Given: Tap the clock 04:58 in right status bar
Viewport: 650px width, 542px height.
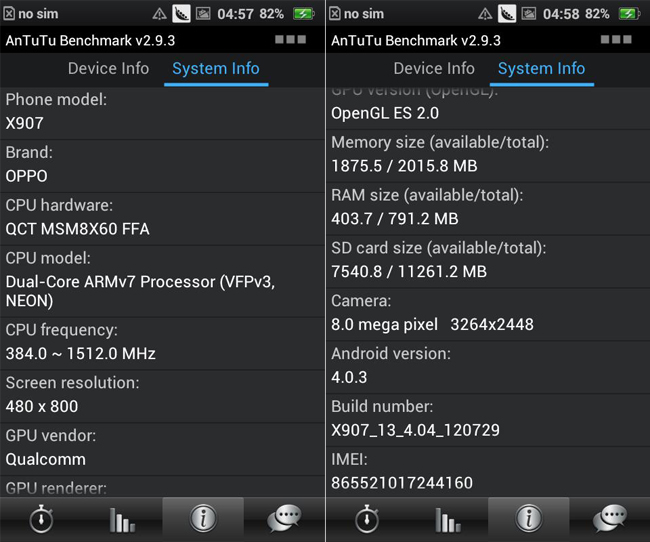Looking at the screenshot, I should 561,14.
